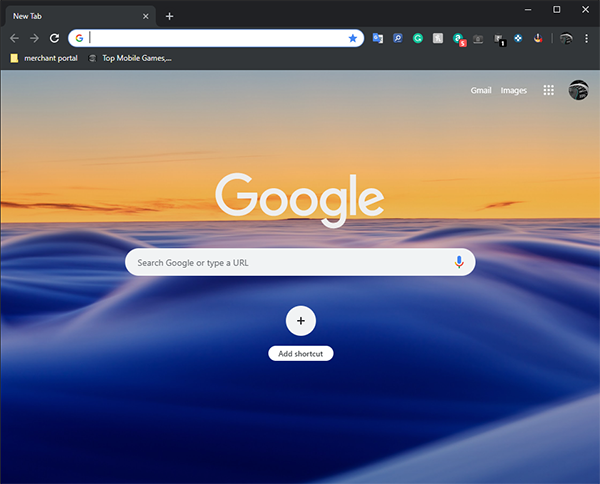Open the Images link
The width and height of the screenshot is (600, 484).
[513, 90]
